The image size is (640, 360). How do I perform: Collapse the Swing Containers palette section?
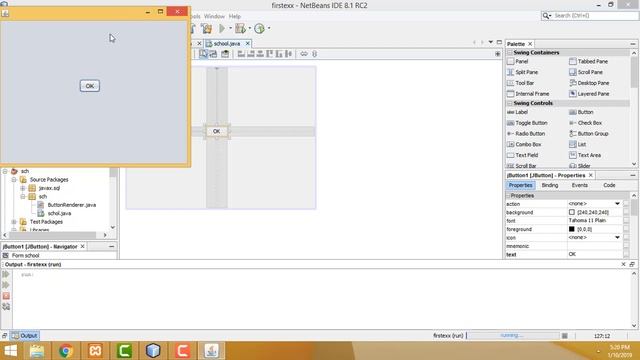(510, 53)
